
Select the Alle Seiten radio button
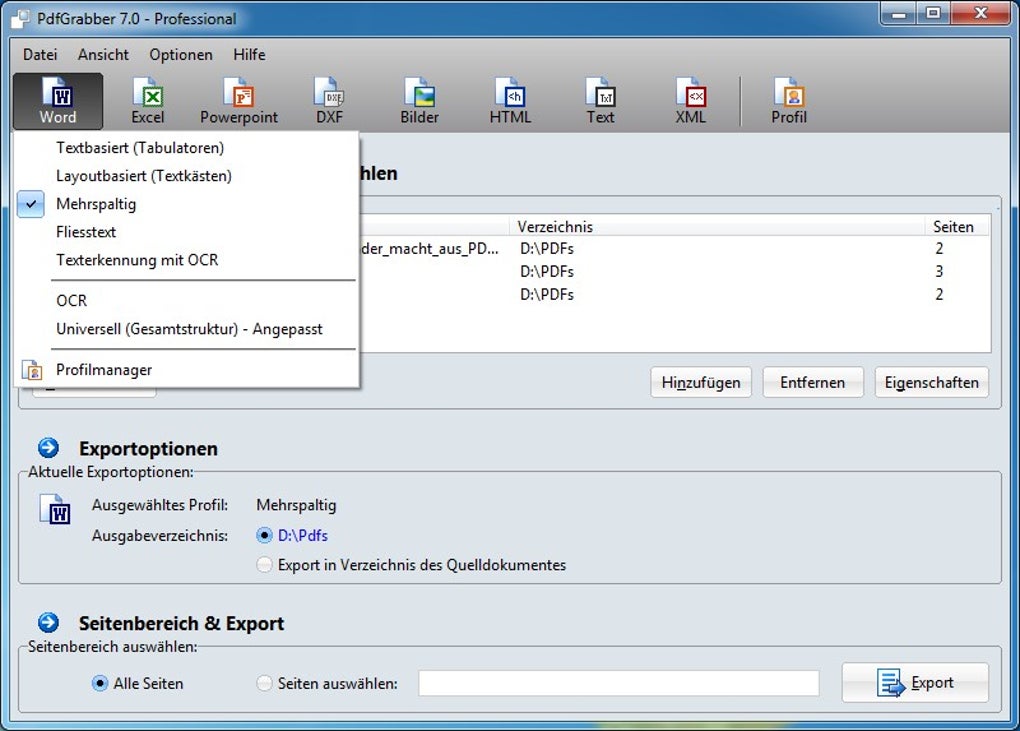(100, 684)
